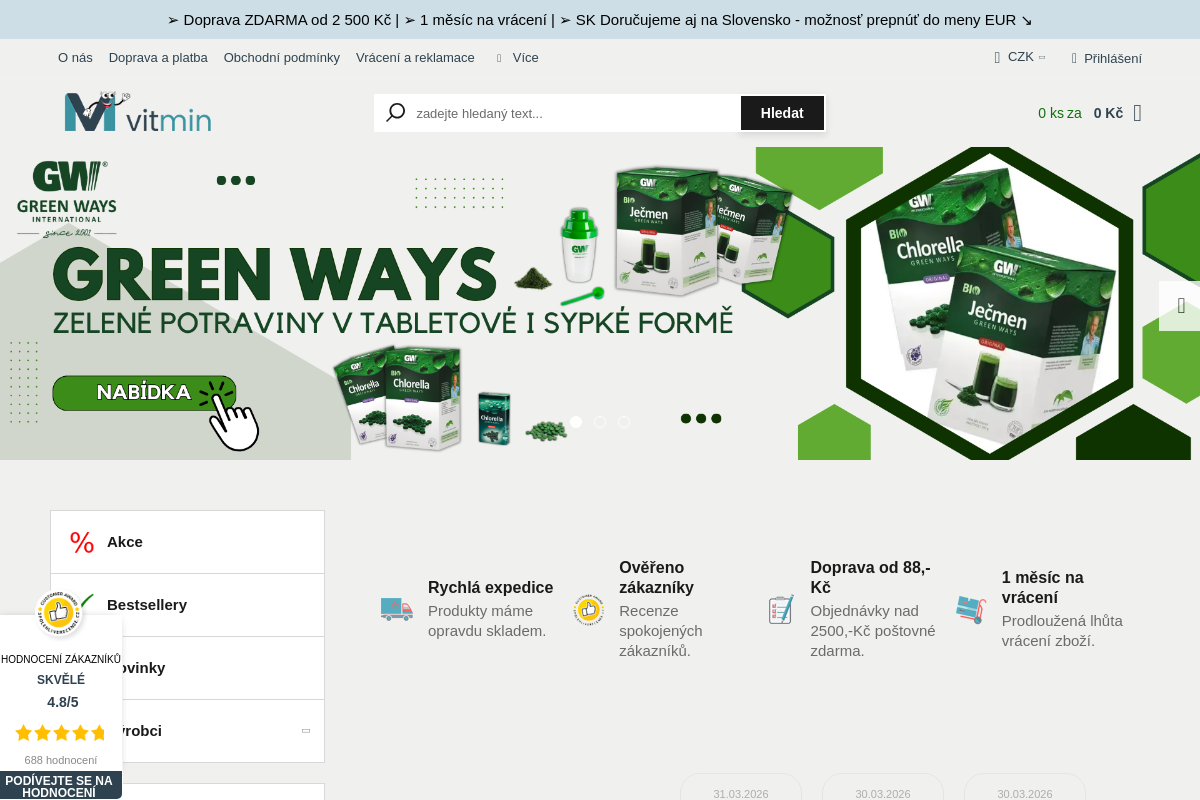Open the CZK currency dropdown

1021,57
